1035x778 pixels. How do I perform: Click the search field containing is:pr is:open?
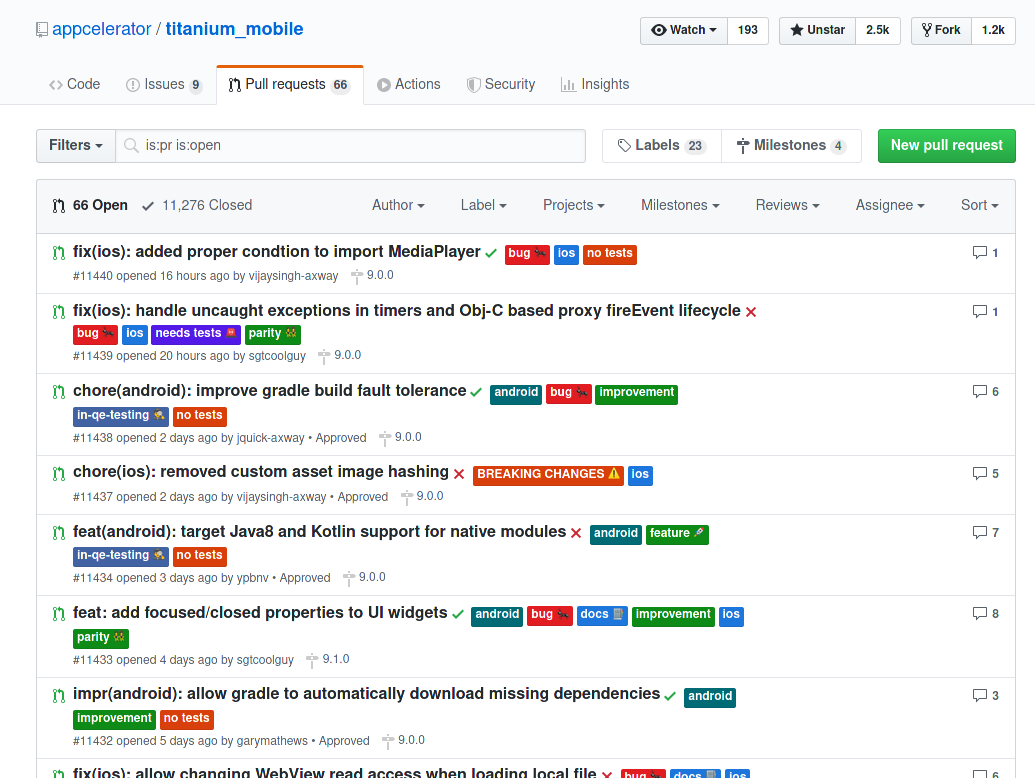pos(351,145)
